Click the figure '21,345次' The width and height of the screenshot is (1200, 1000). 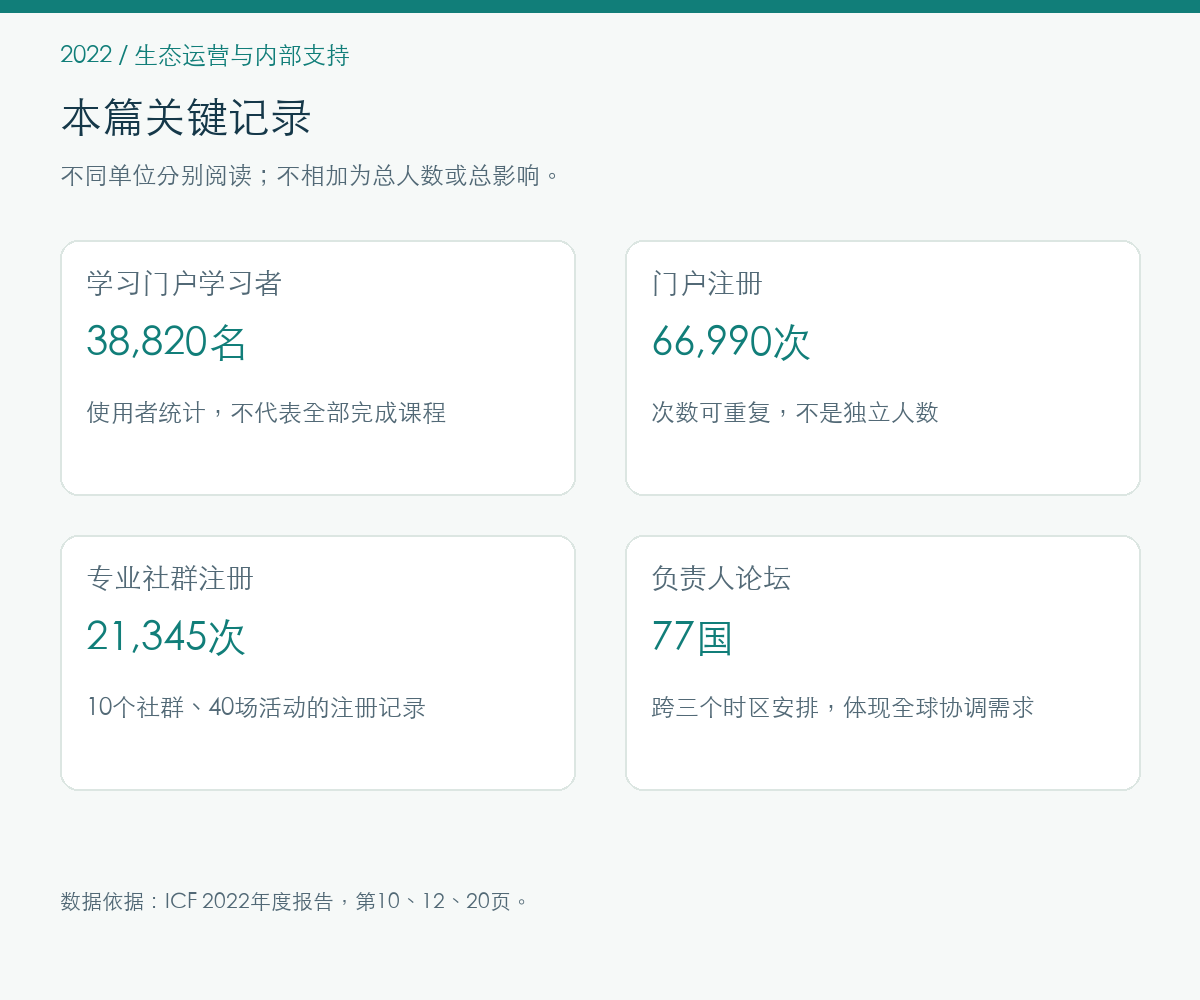pos(166,637)
